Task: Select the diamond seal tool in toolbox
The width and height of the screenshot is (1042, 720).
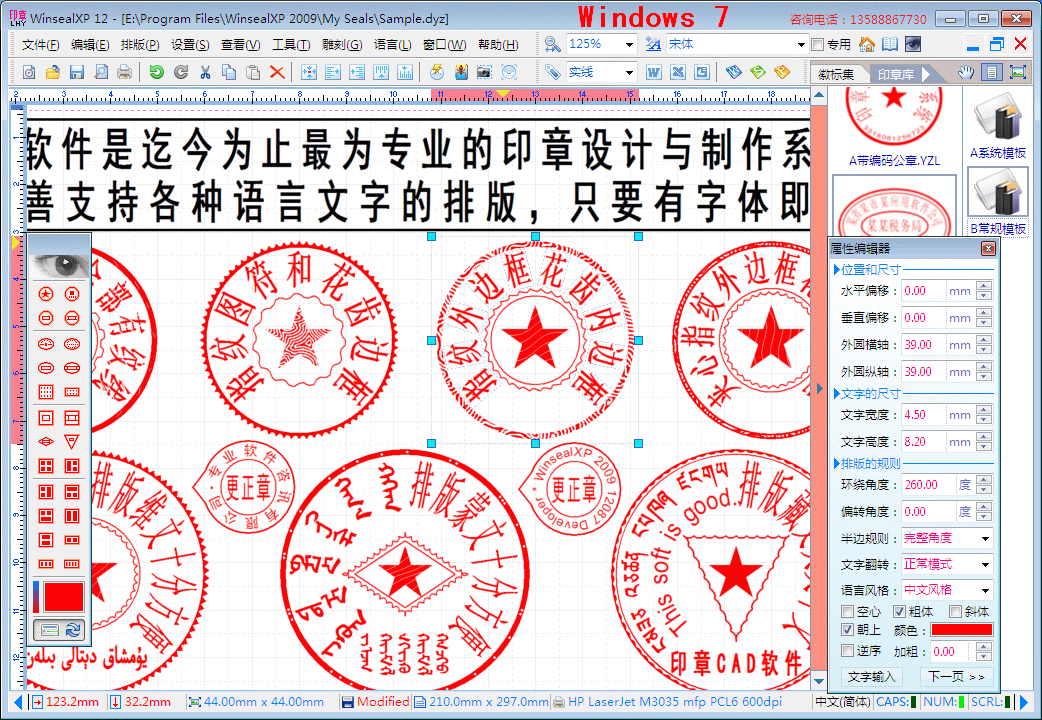Action: click(46, 441)
